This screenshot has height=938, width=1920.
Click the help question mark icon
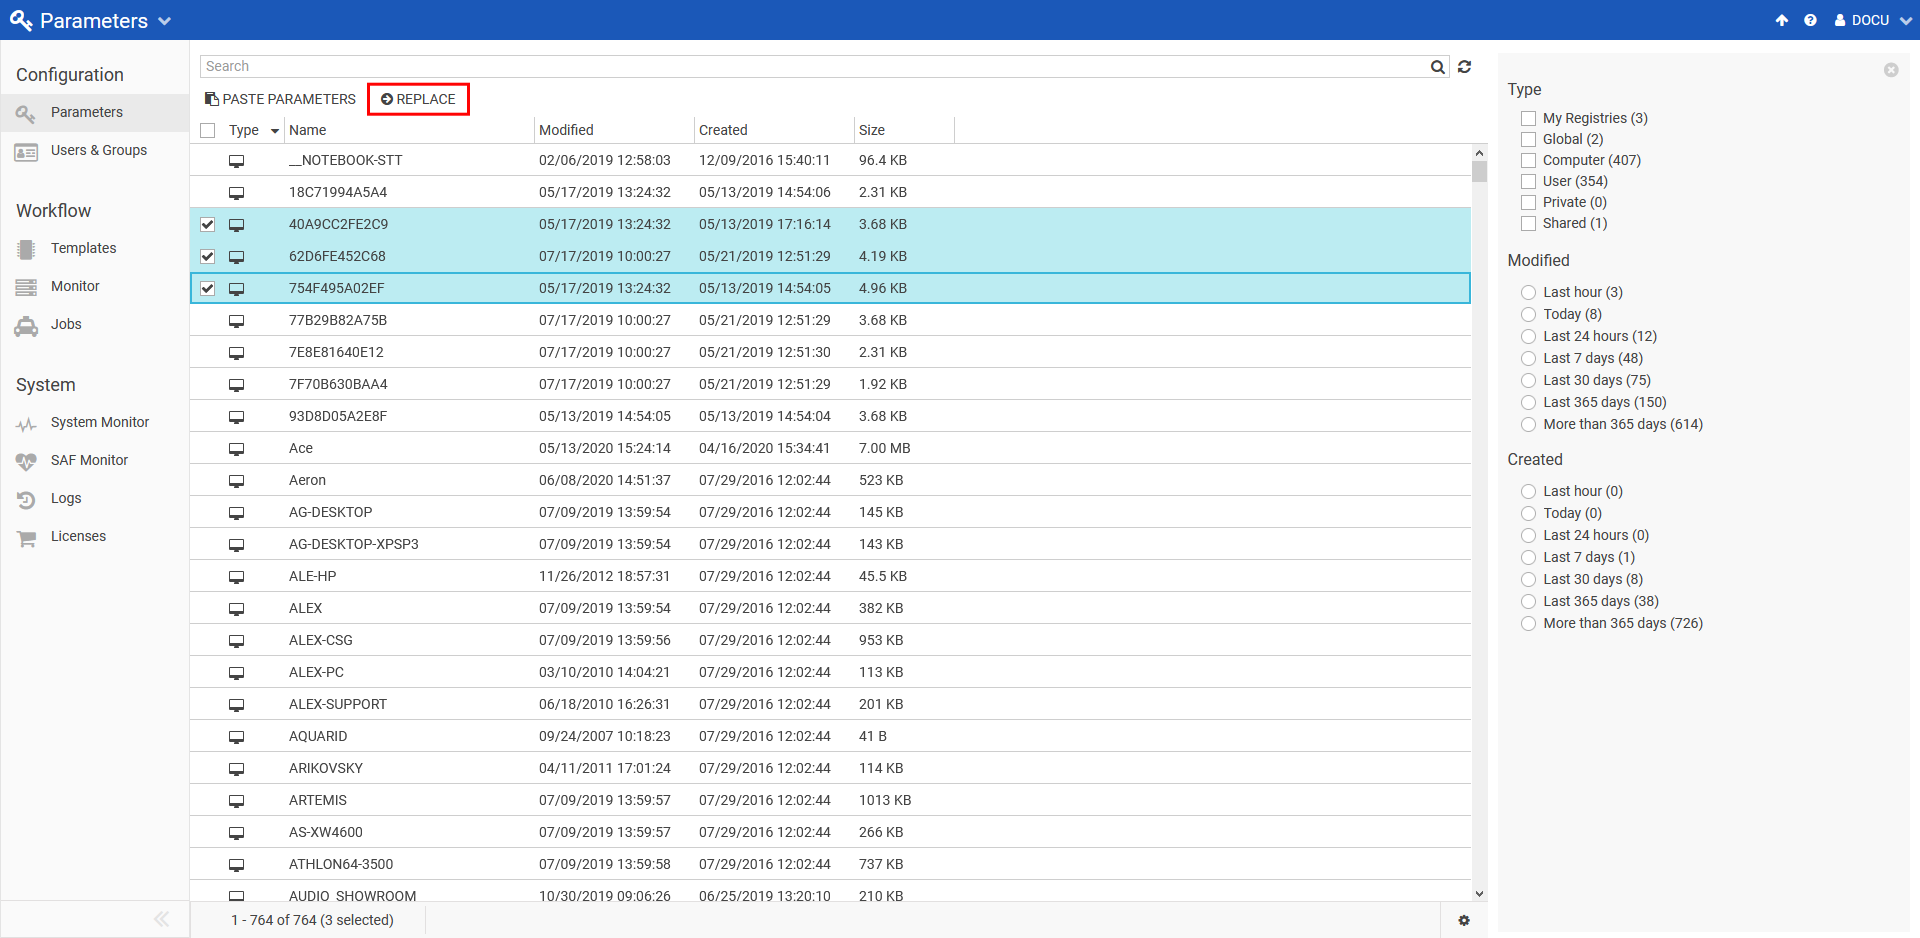(1810, 20)
